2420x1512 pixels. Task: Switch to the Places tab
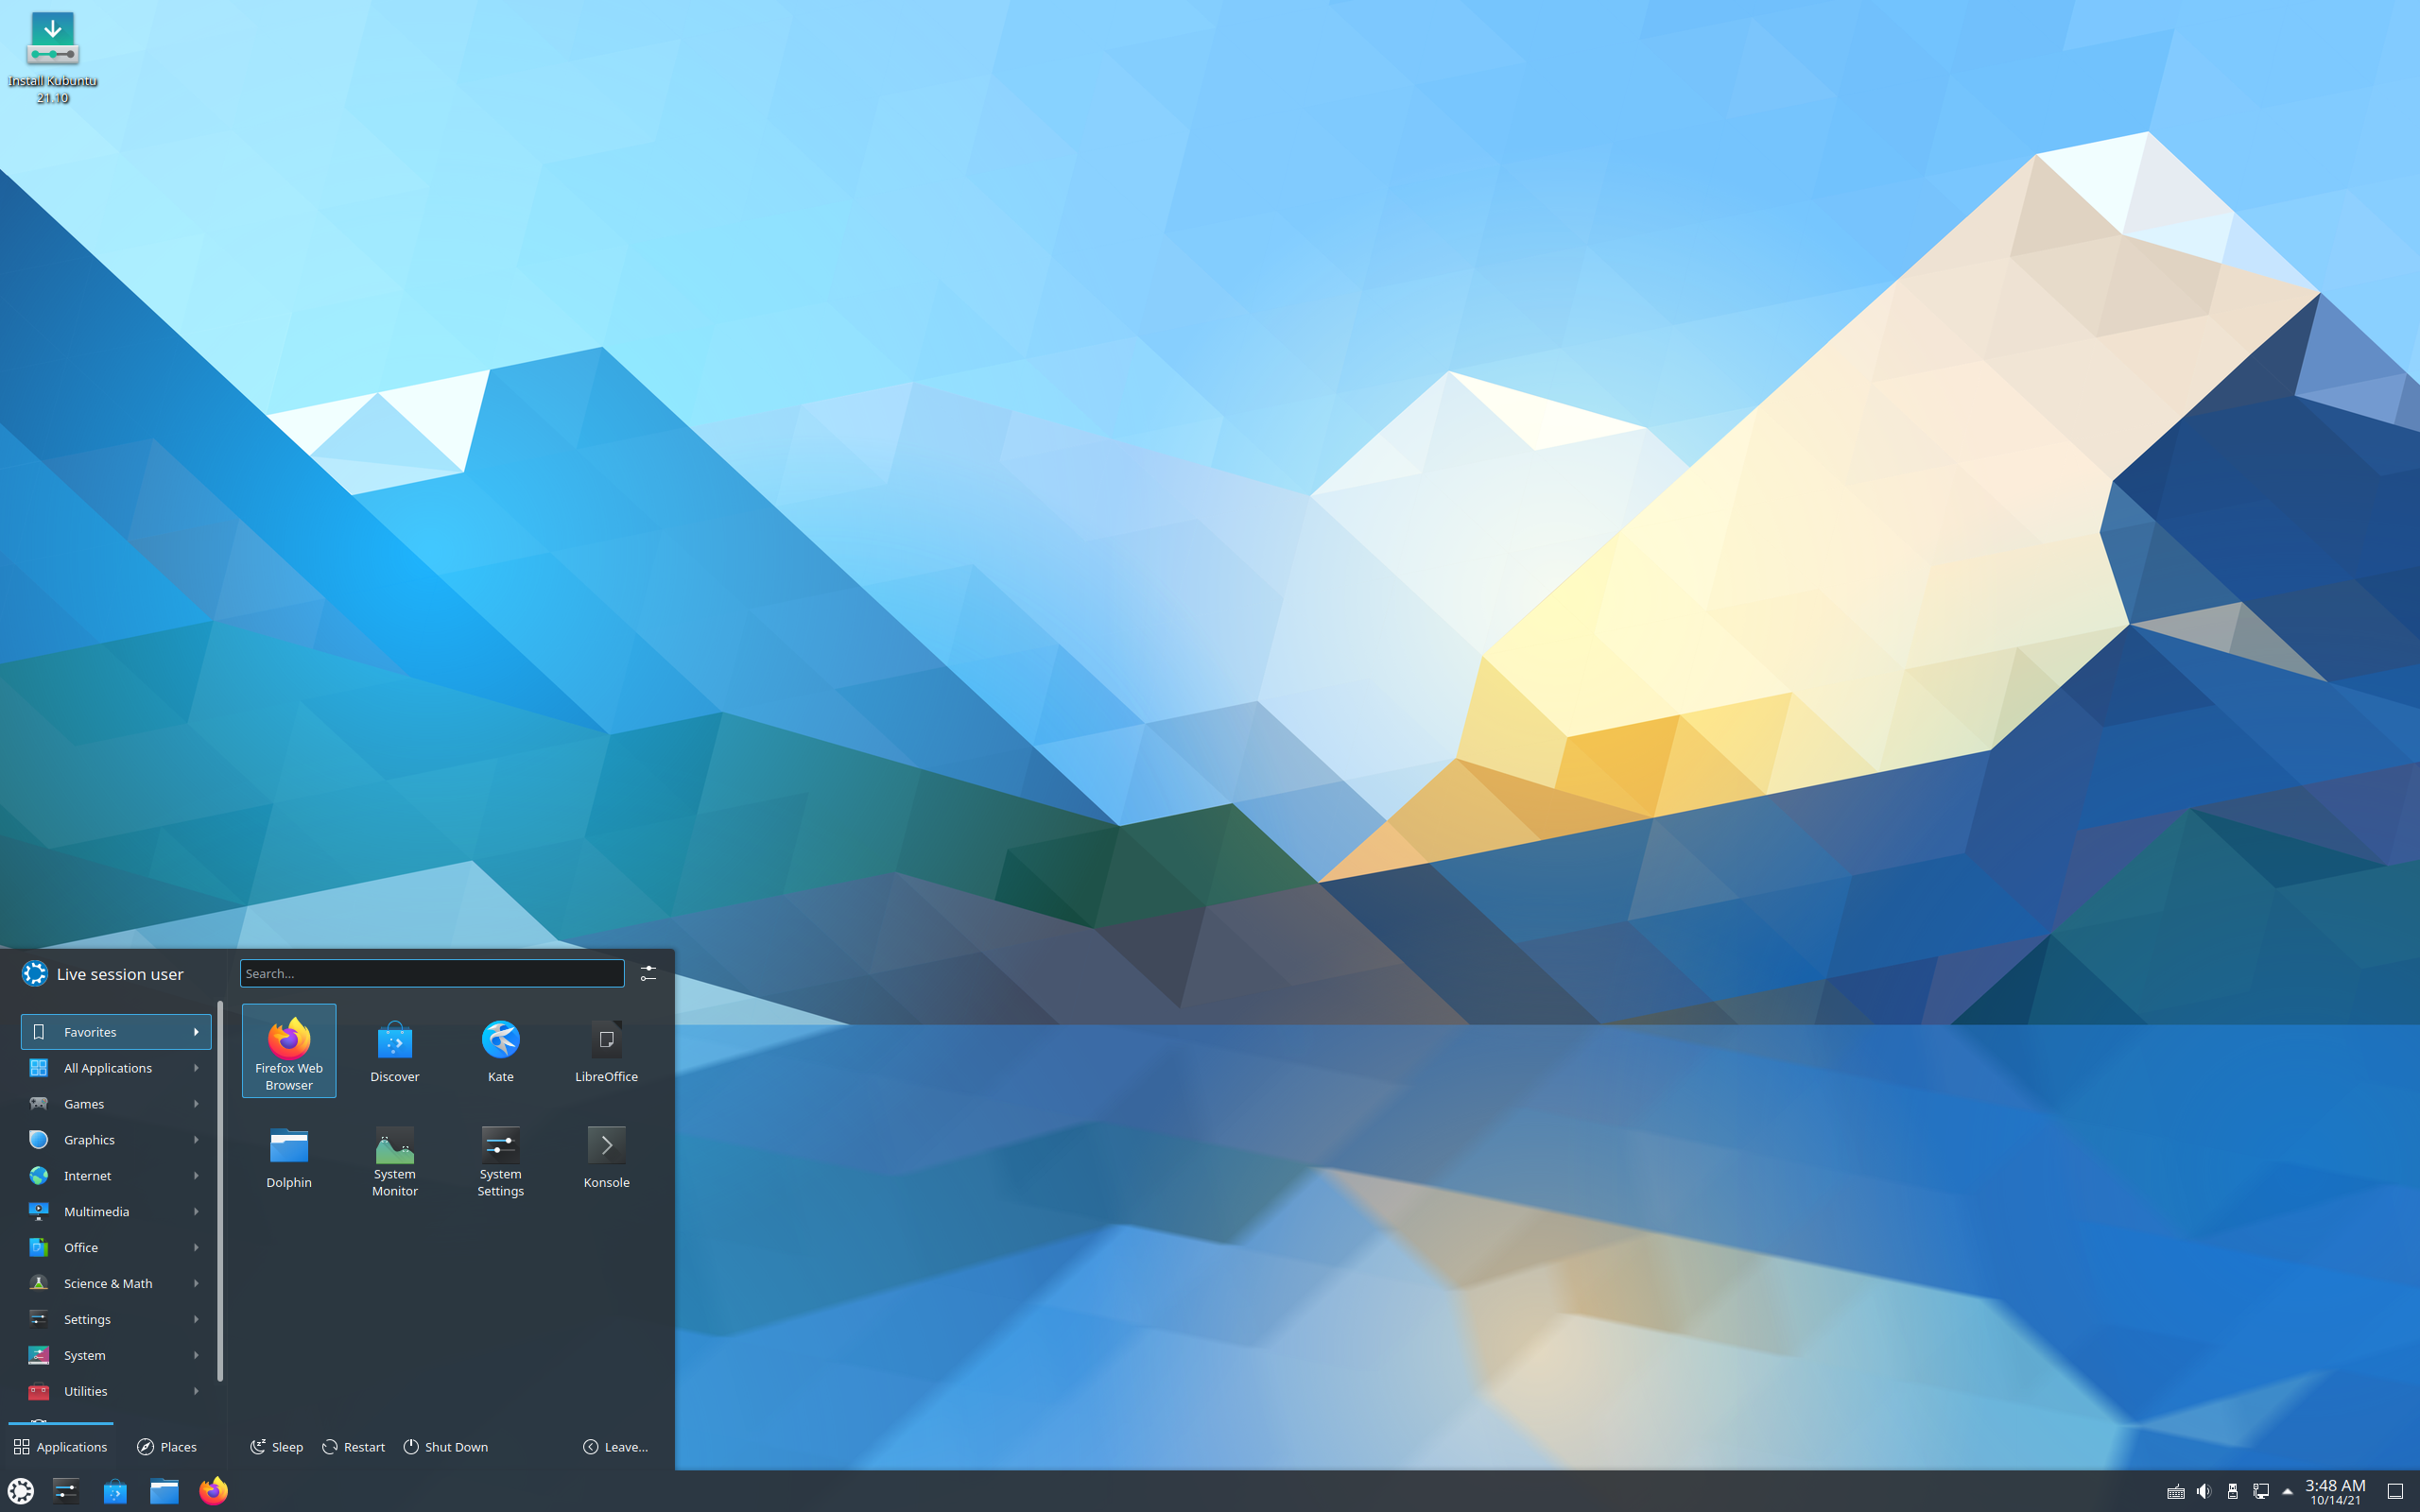point(167,1447)
